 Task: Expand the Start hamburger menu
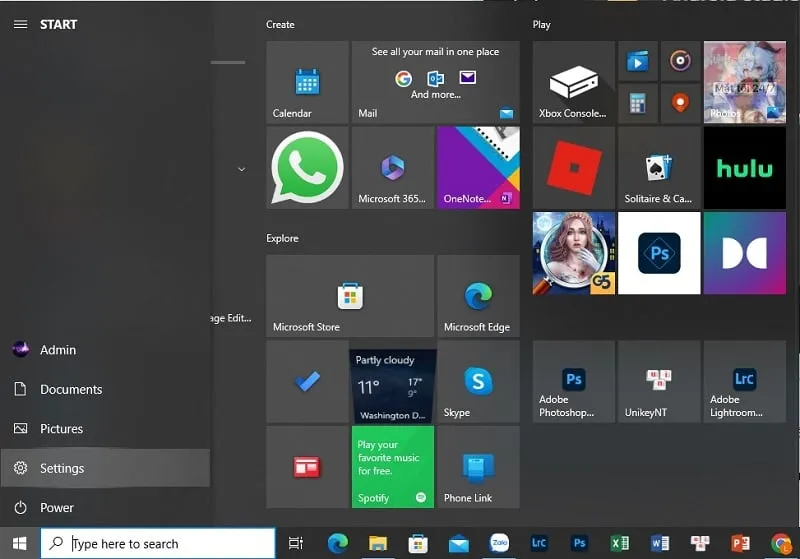point(20,24)
